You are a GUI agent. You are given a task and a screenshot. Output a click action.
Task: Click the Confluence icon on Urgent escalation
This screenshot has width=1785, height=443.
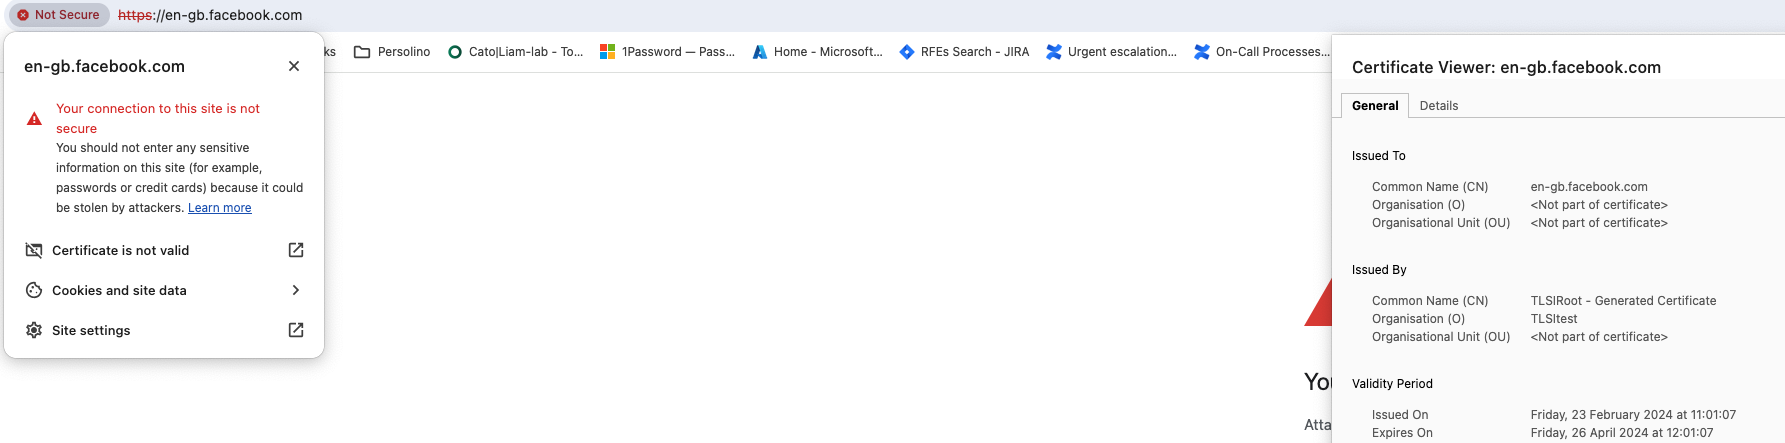pos(1054,52)
